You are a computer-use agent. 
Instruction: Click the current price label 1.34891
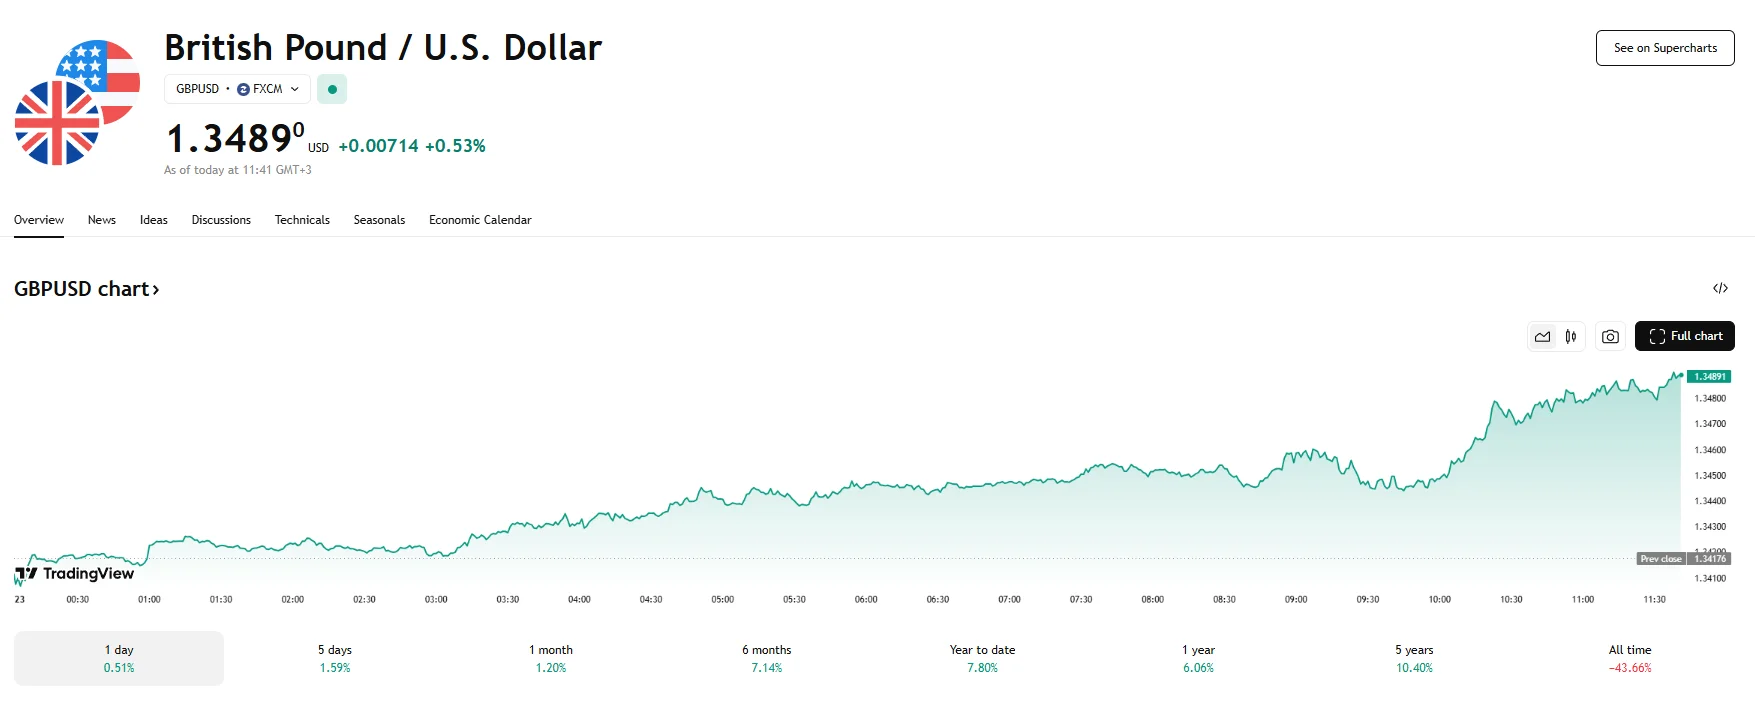[x=1709, y=377]
